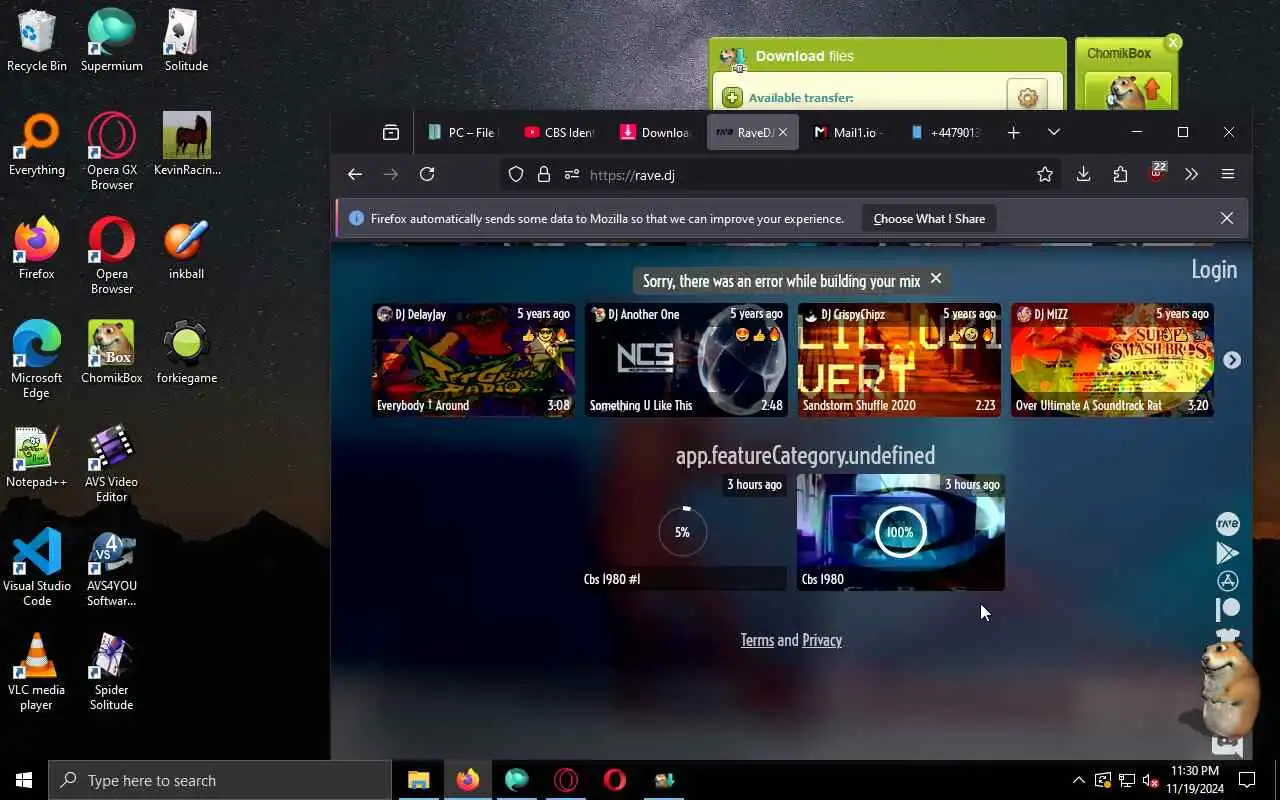Click the app.featureCategory.undefined heading

point(805,455)
